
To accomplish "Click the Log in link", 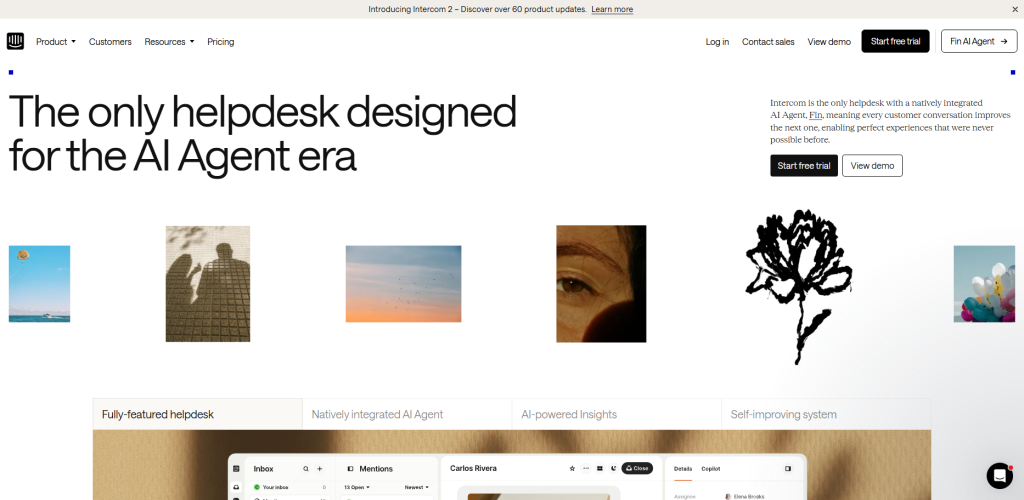I will click(x=717, y=41).
